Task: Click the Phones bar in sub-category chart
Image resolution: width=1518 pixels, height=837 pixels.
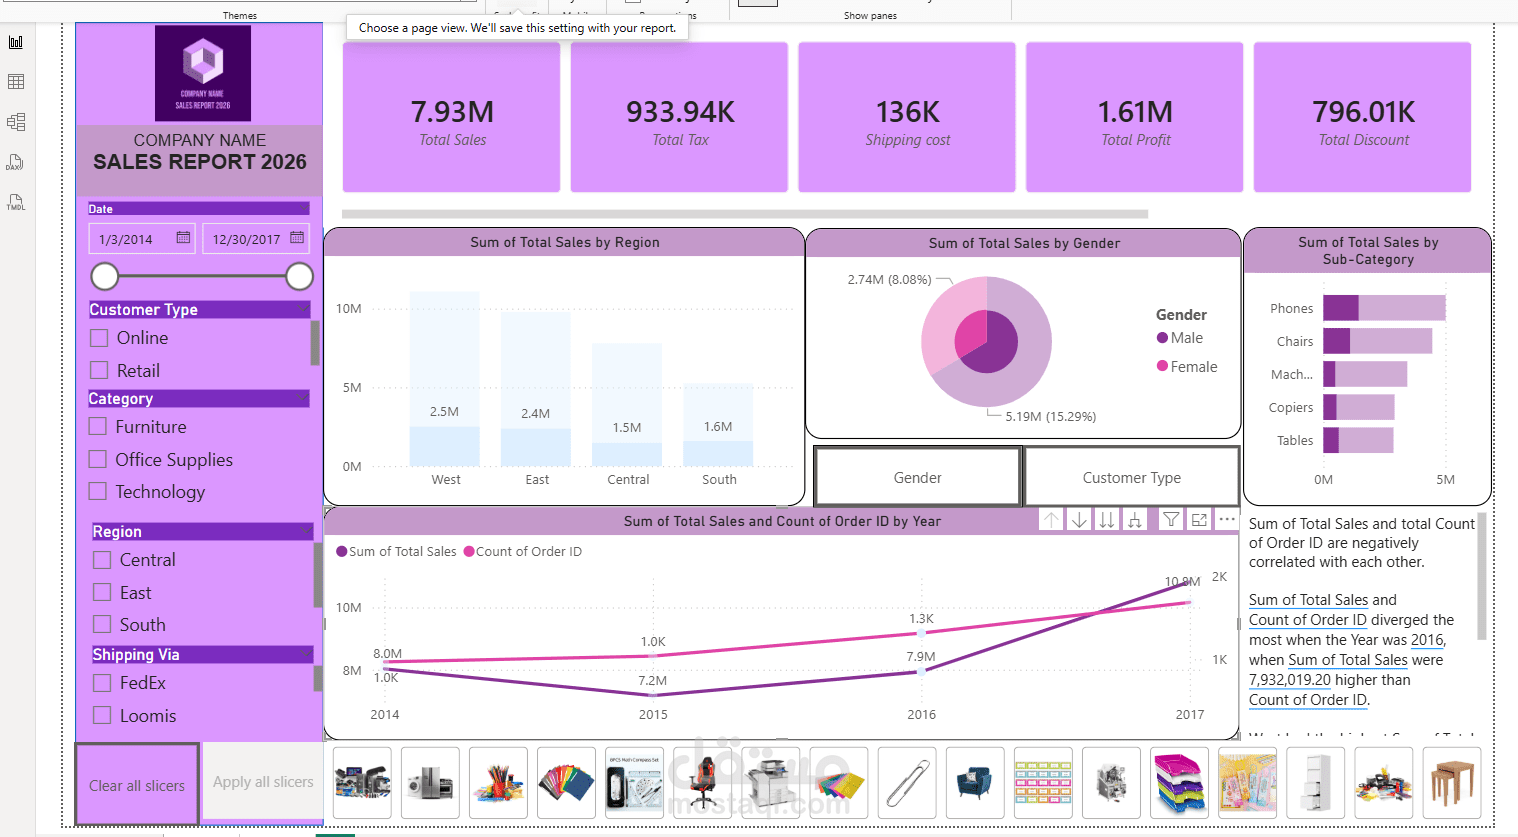Action: click(x=1384, y=308)
